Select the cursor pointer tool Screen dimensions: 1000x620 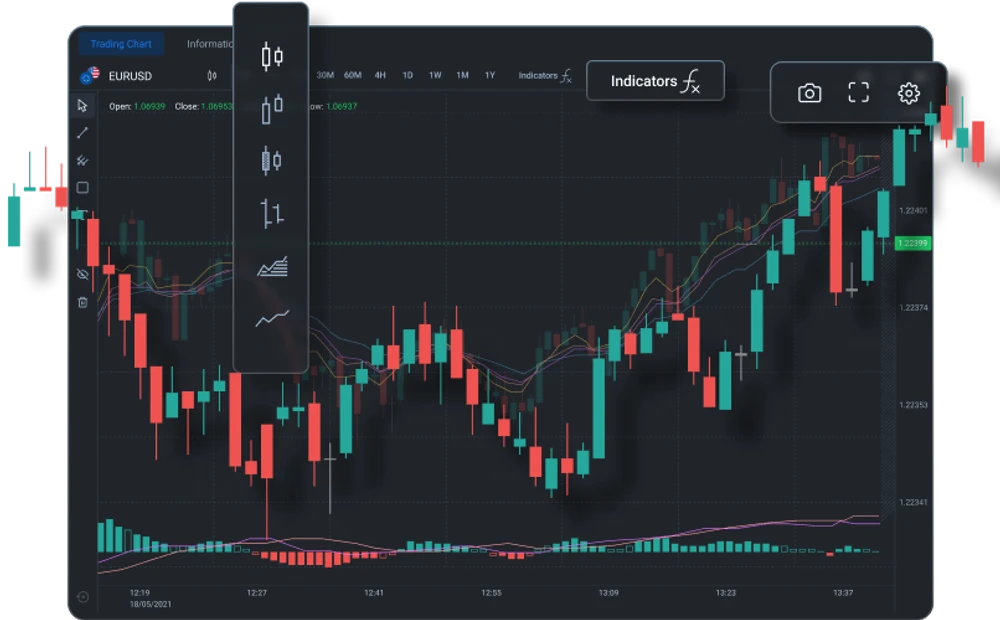tap(82, 105)
